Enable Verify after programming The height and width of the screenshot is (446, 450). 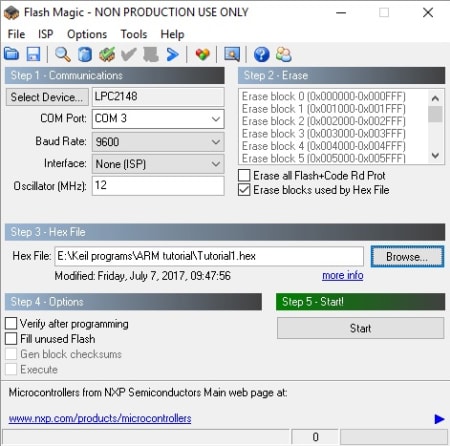[x=11, y=323]
